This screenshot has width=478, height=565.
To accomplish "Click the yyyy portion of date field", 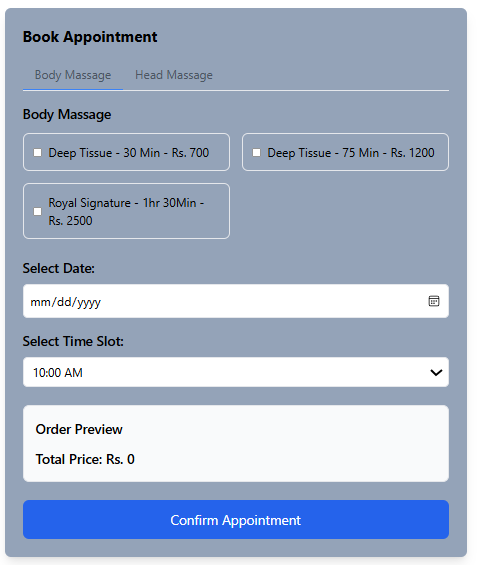I will pos(89,302).
